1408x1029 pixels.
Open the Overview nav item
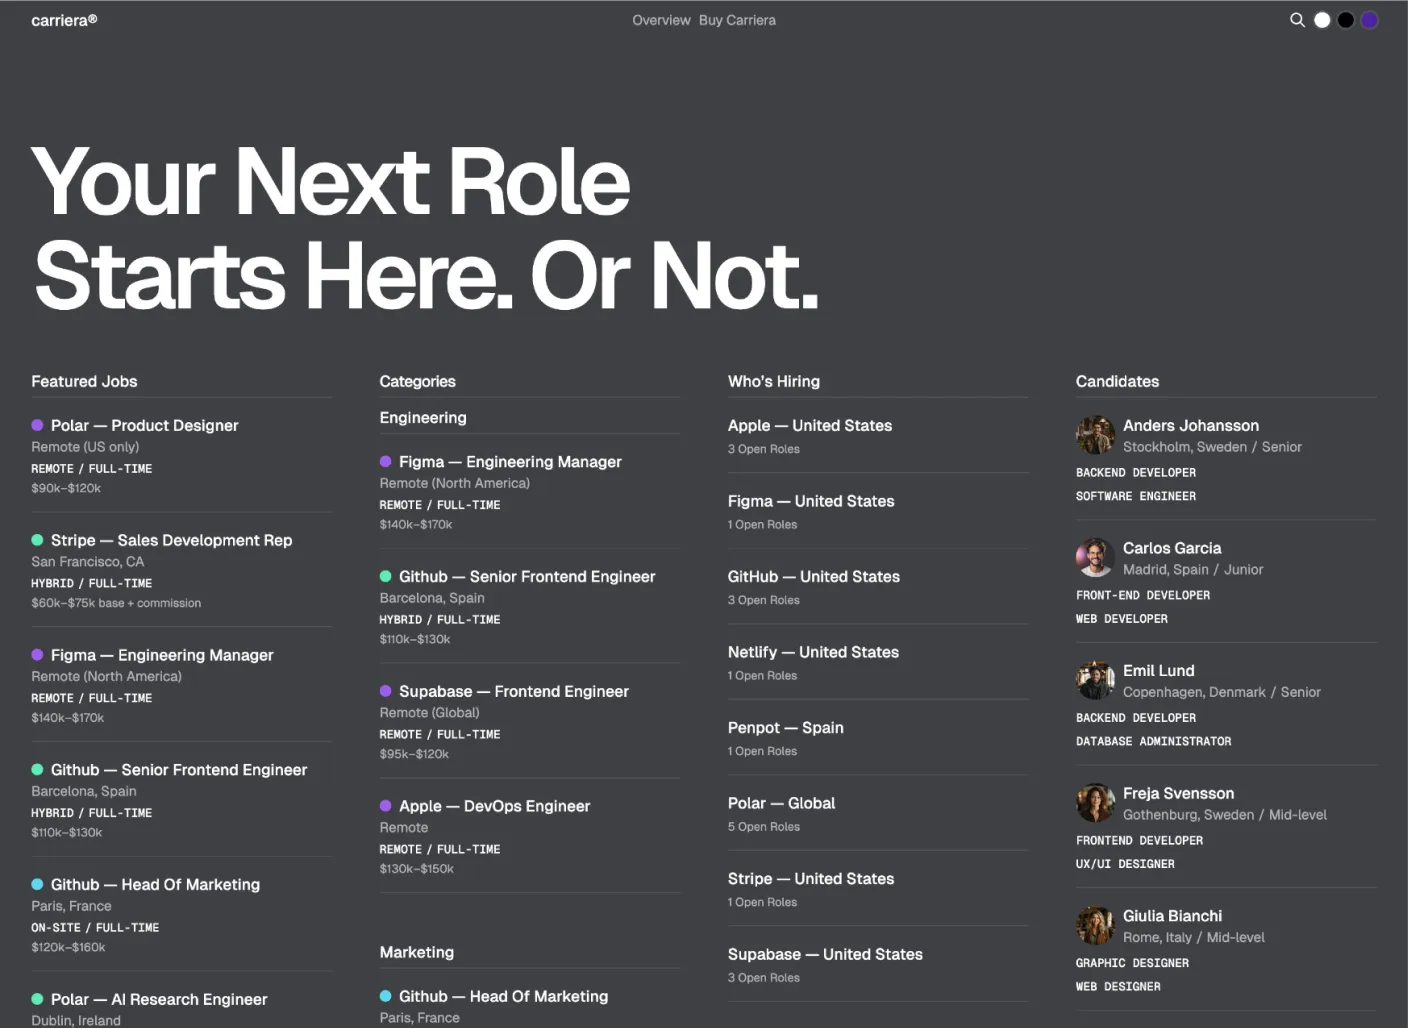pyautogui.click(x=661, y=20)
